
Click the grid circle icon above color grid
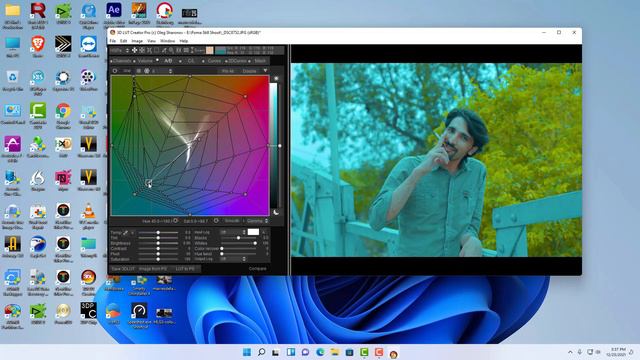coord(147,71)
